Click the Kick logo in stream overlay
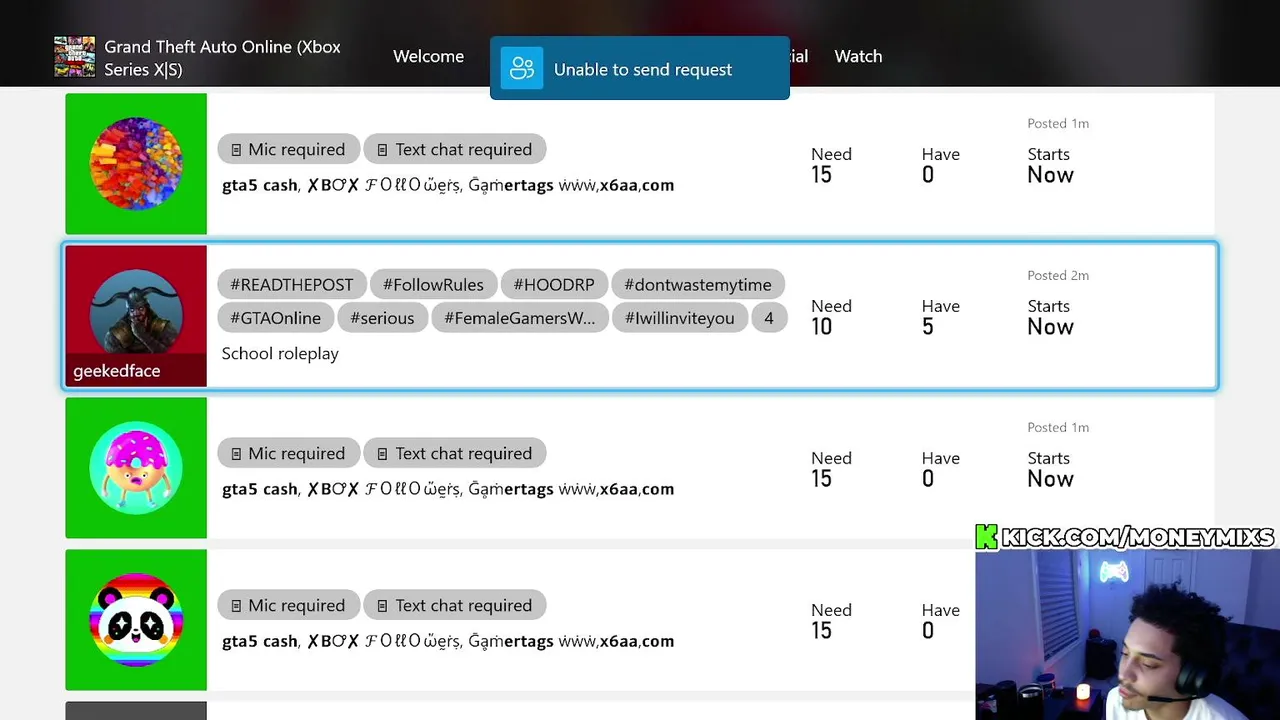 tap(987, 537)
